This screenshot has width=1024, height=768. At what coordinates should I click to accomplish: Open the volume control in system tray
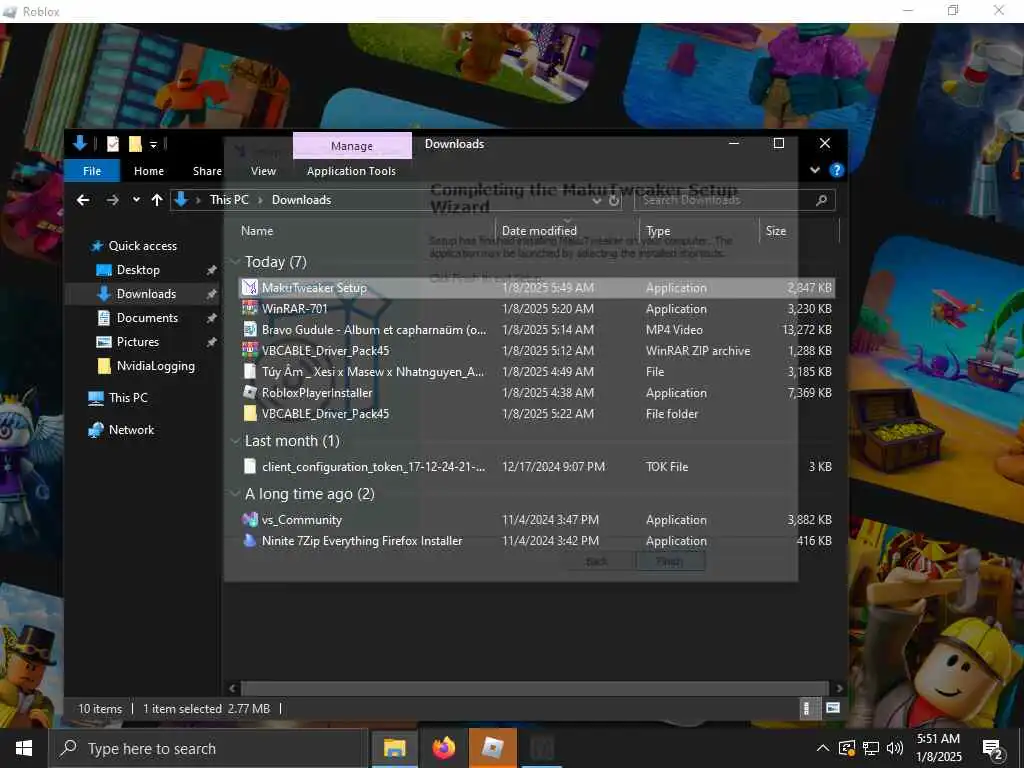(895, 748)
